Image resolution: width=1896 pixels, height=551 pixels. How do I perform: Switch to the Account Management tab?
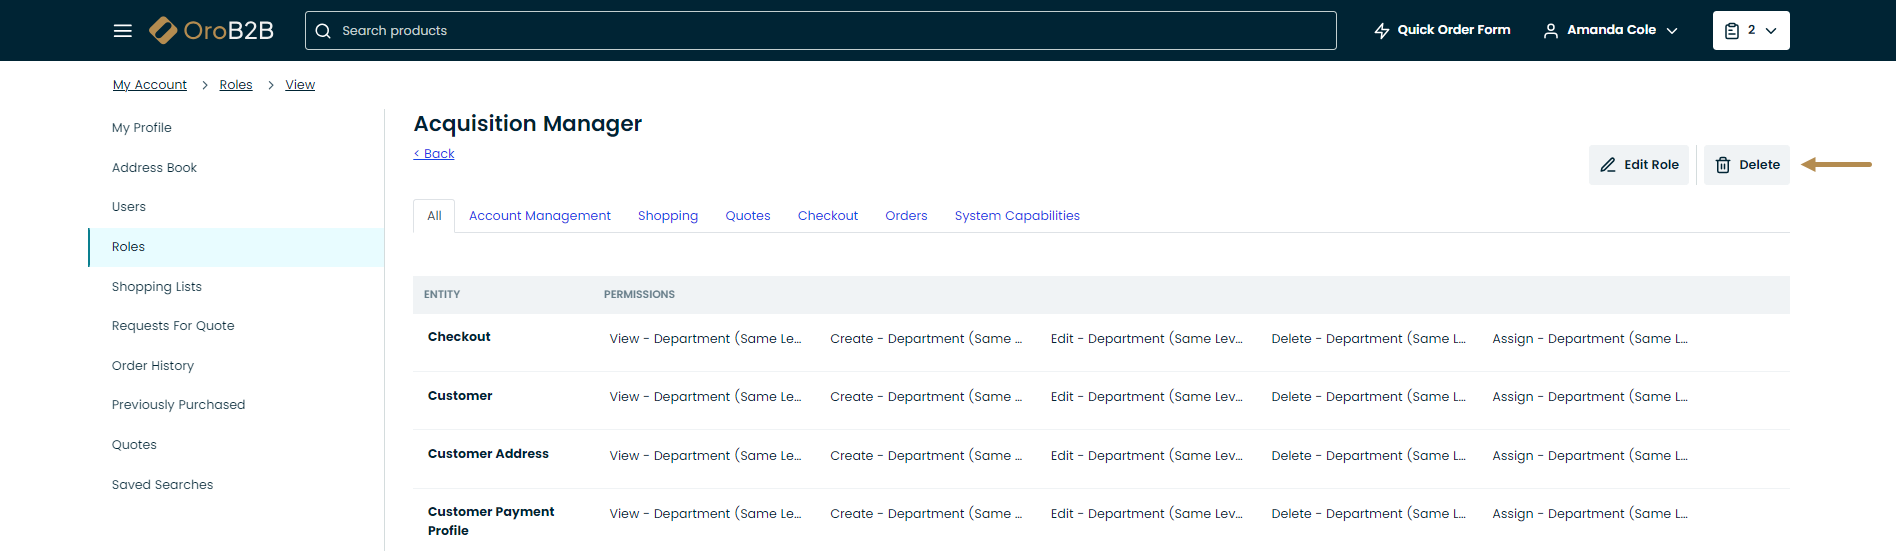coord(539,216)
